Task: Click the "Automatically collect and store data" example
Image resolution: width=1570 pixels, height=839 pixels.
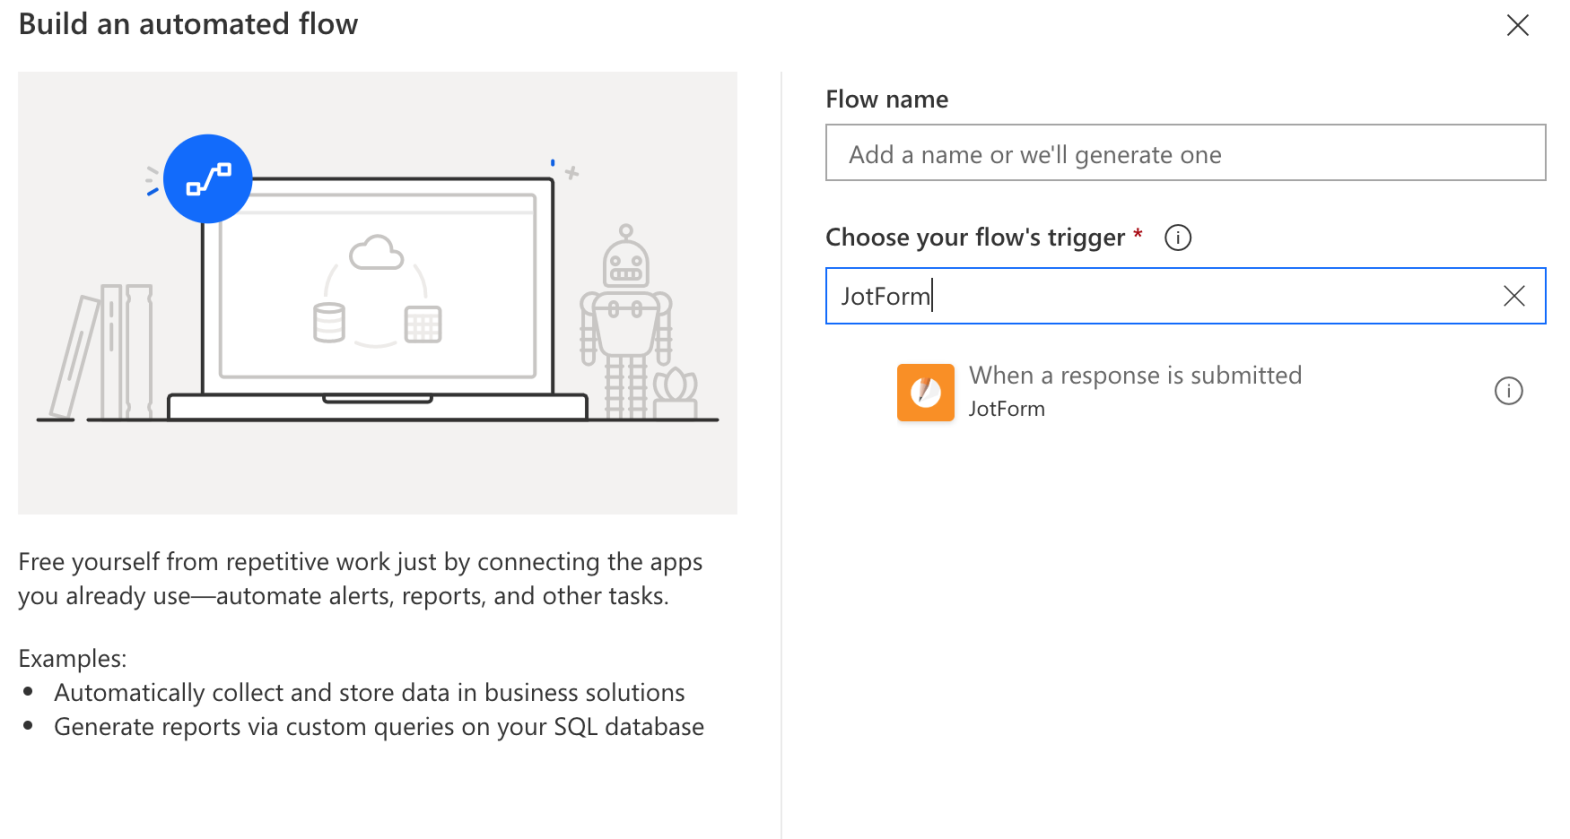Action: 369,693
